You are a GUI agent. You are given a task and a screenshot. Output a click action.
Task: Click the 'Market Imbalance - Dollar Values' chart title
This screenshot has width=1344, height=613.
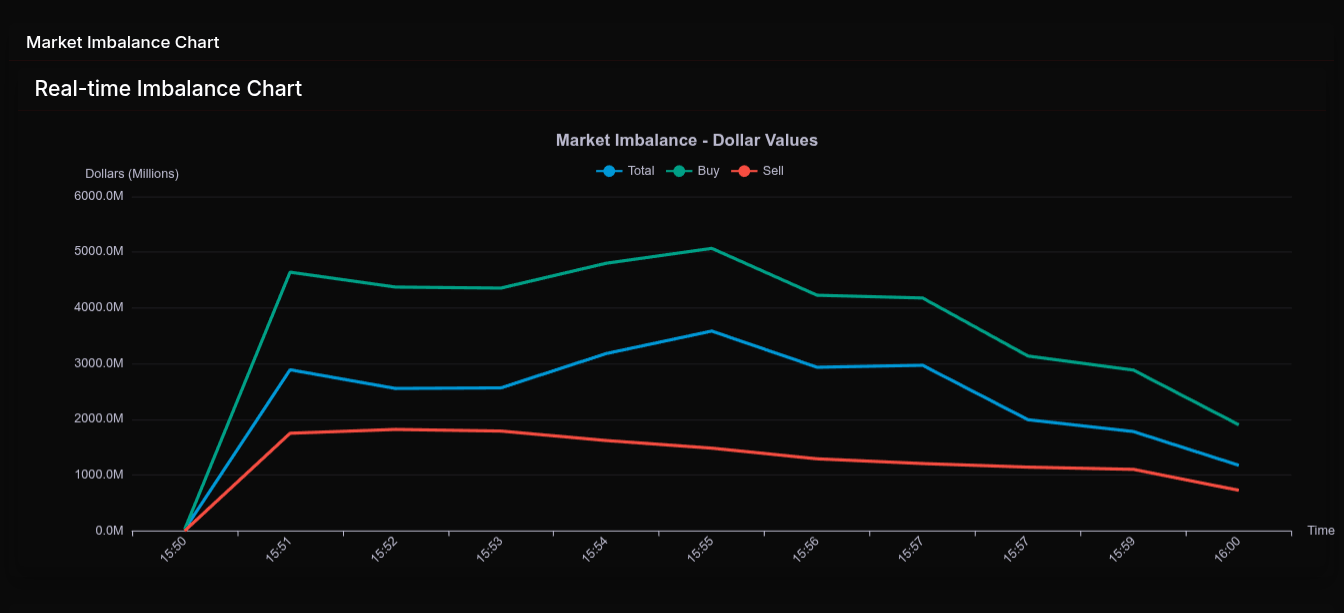point(686,140)
